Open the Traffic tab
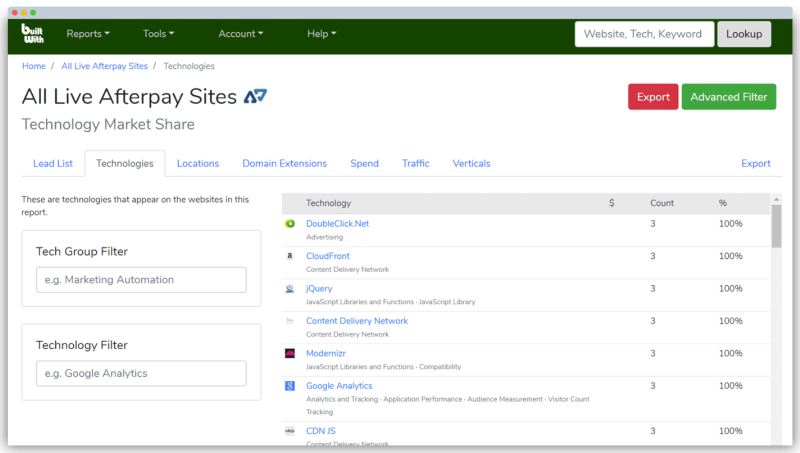800x453 pixels. pyautogui.click(x=416, y=163)
